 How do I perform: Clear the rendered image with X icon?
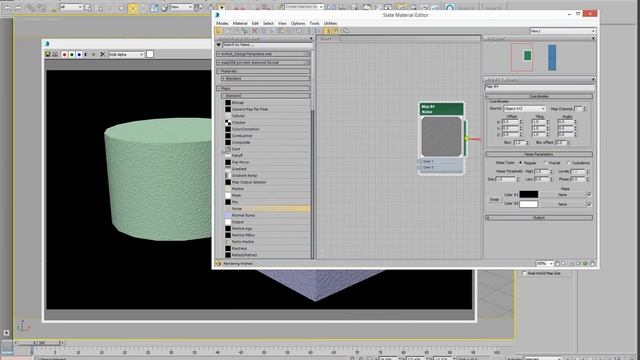coord(103,54)
